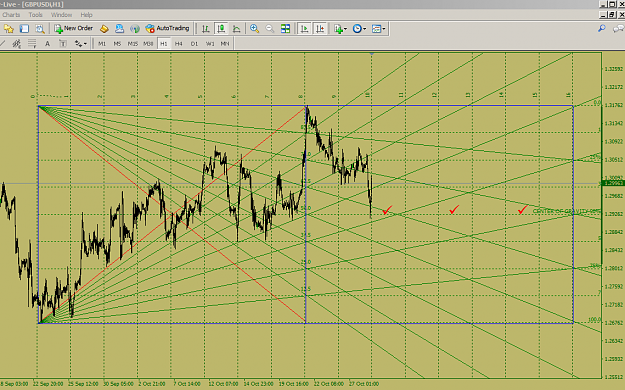Click the icon right of MetaEditor
625x390 pixels.
[119, 29]
